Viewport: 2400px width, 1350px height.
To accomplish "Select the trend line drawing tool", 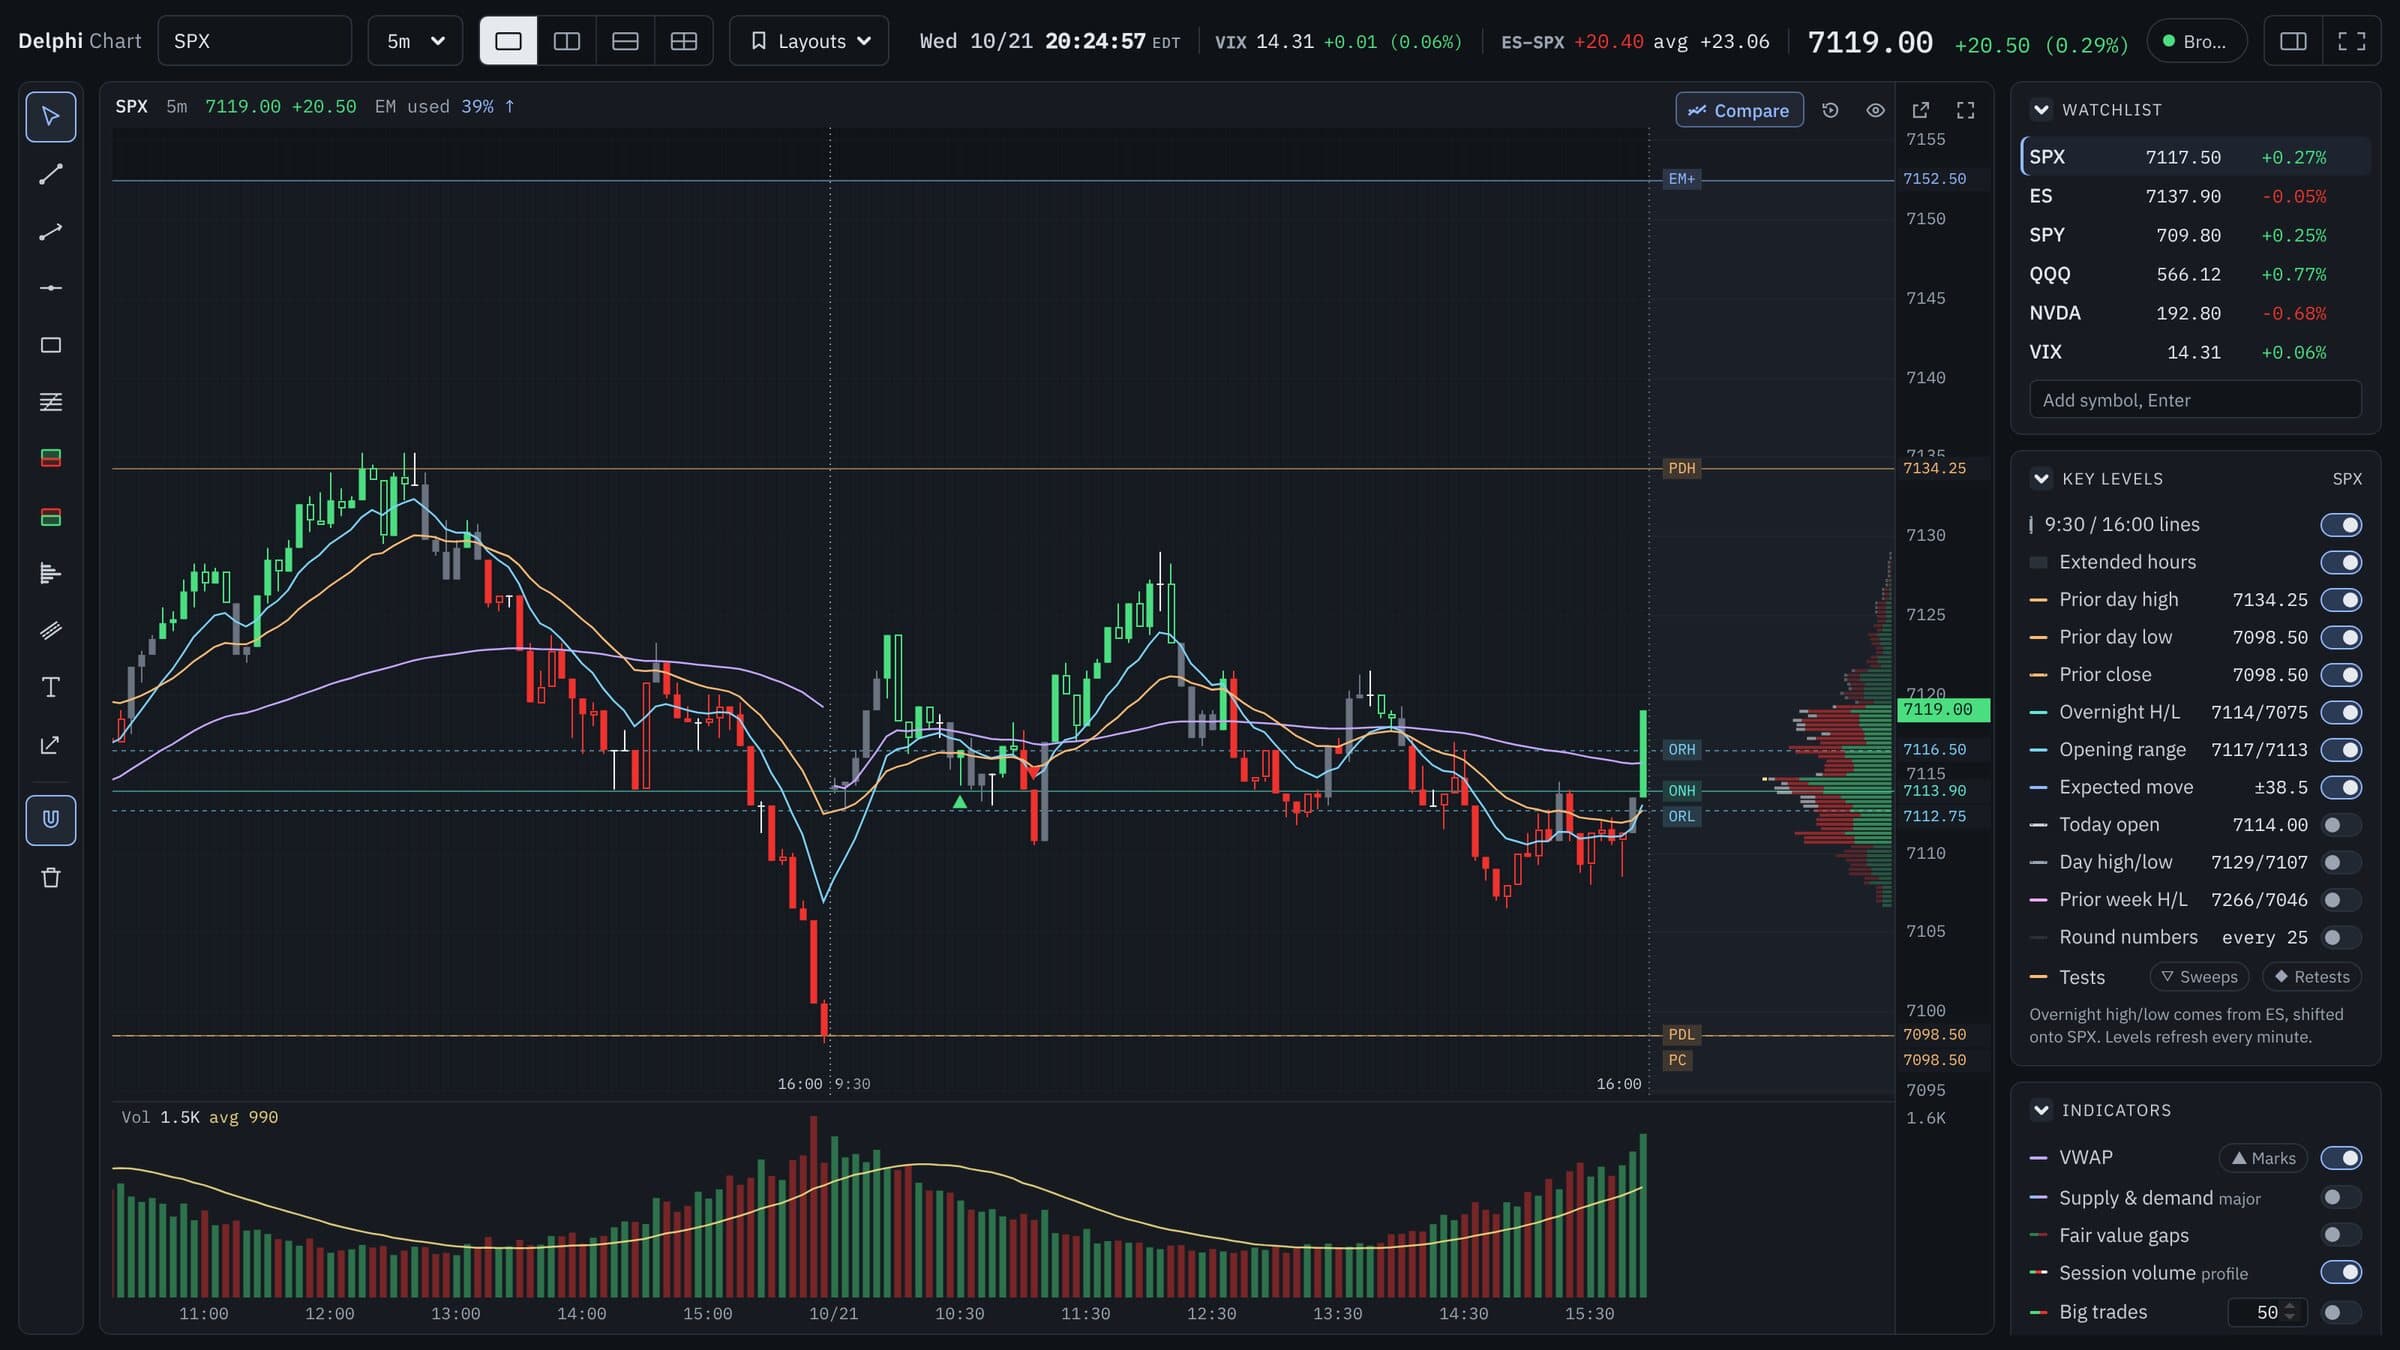I will [50, 175].
